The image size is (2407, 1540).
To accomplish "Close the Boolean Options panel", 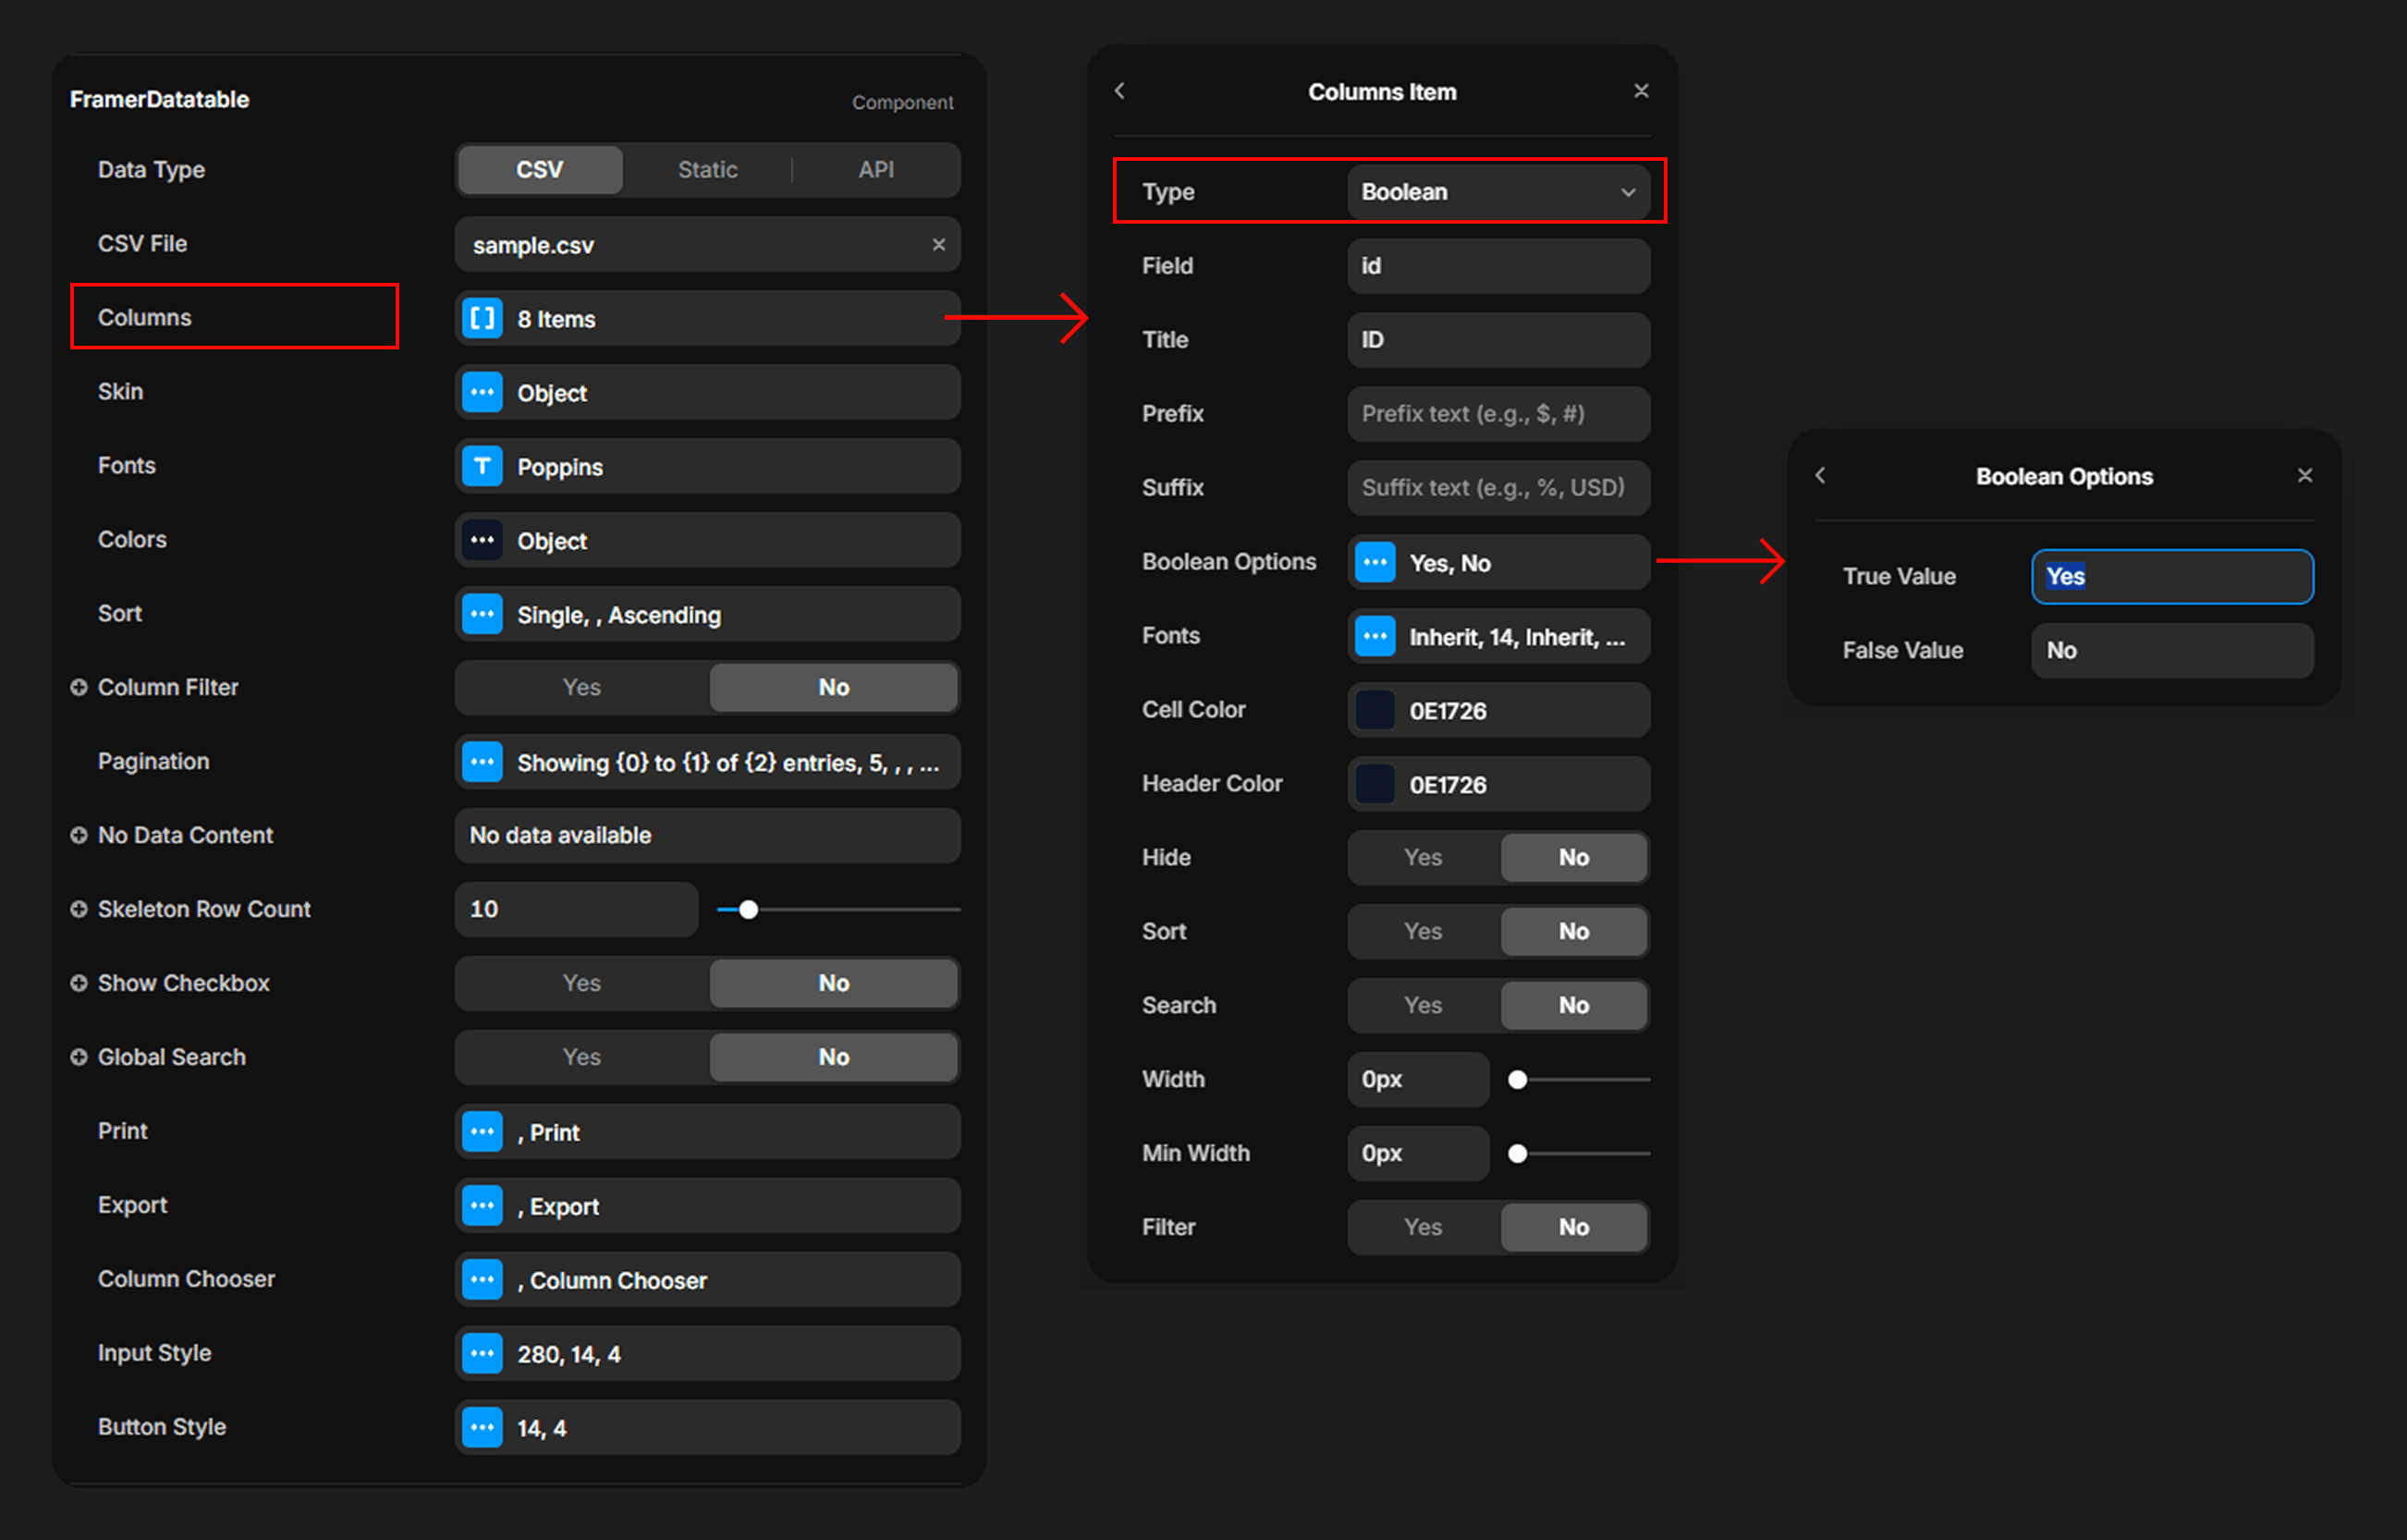I will (2304, 476).
